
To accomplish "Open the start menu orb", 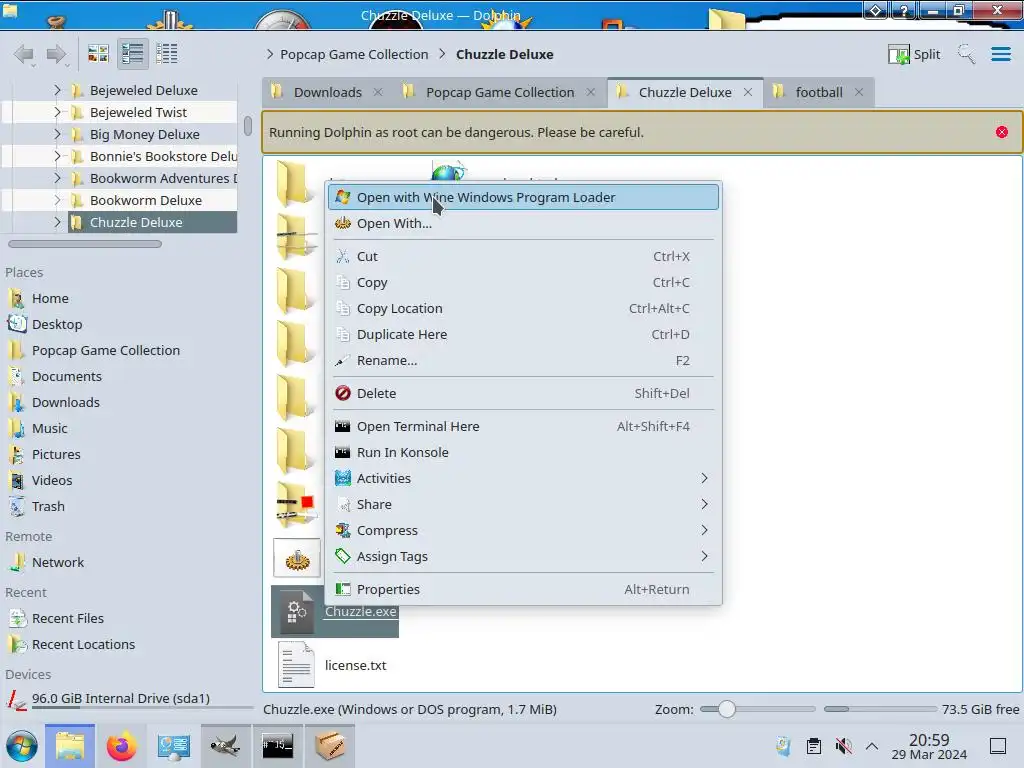I will pos(22,746).
